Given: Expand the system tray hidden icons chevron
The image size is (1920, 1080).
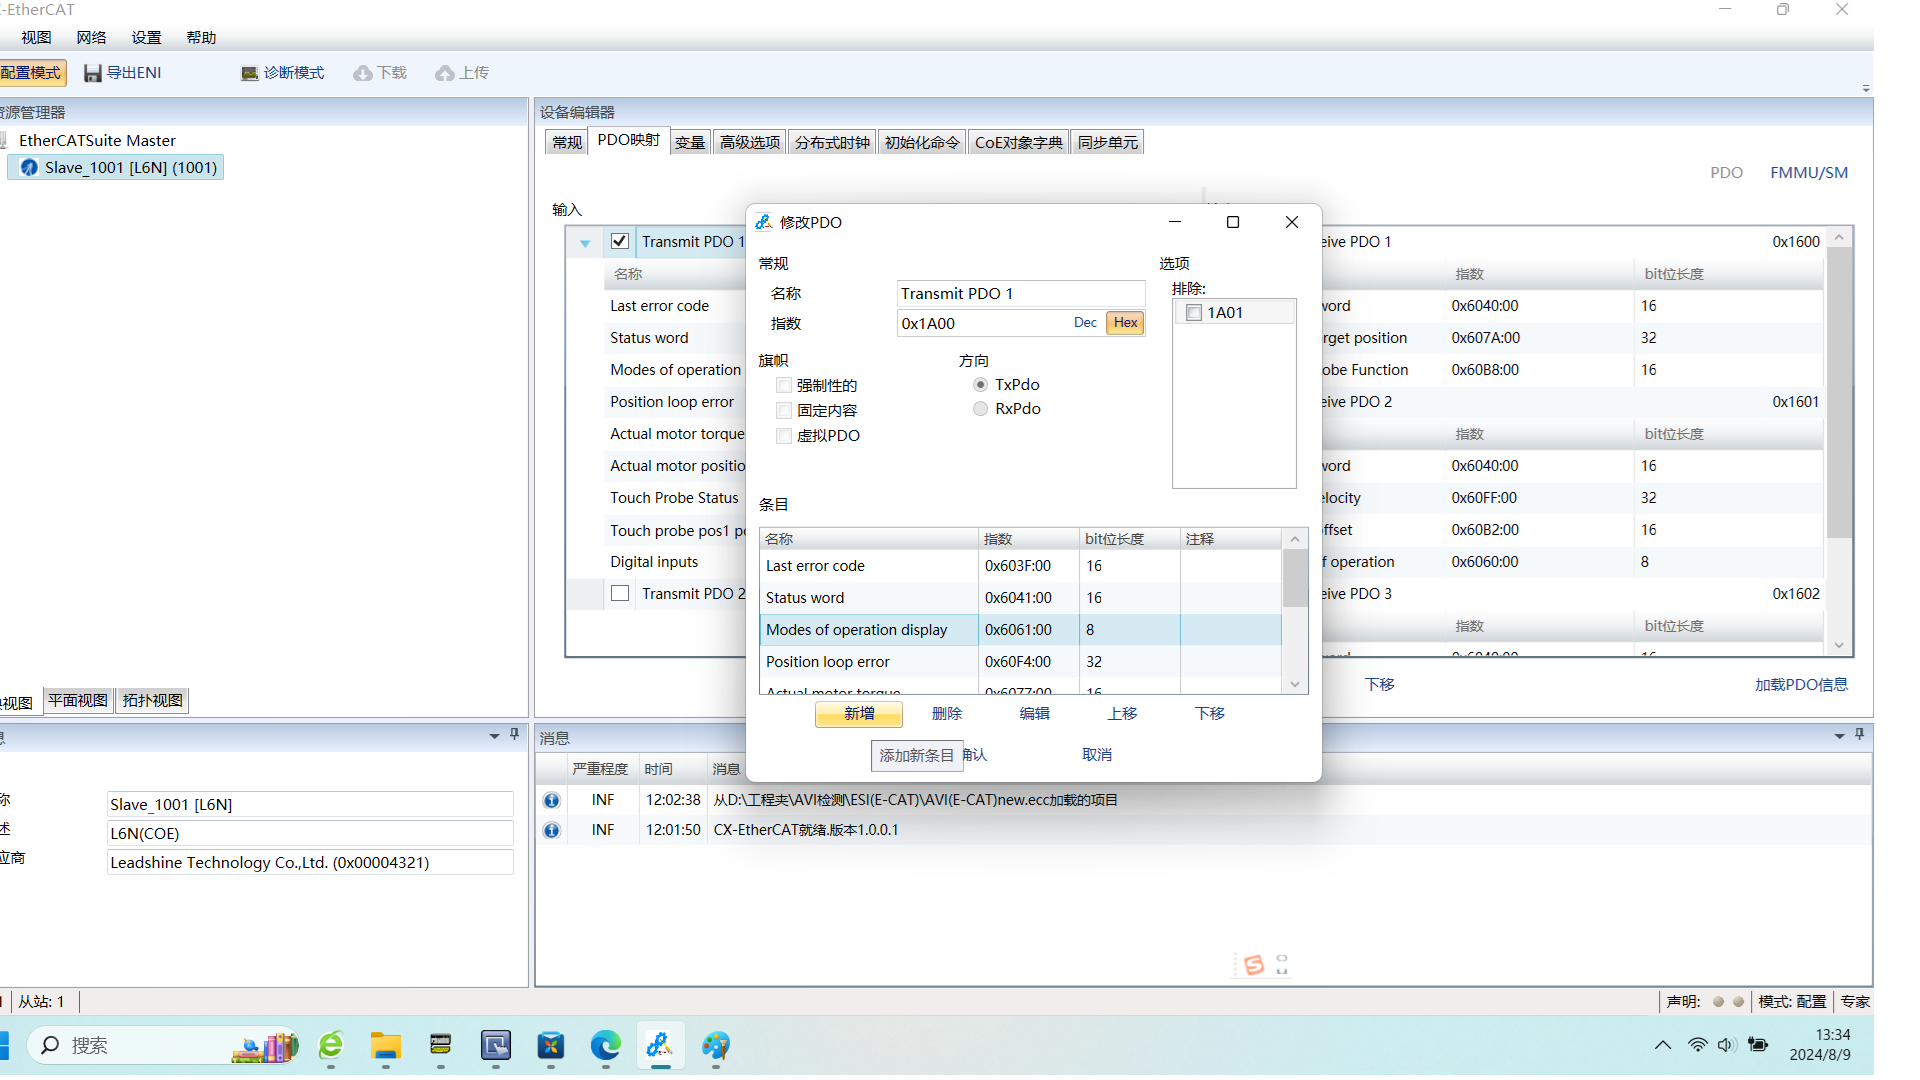Looking at the screenshot, I should (1662, 1045).
